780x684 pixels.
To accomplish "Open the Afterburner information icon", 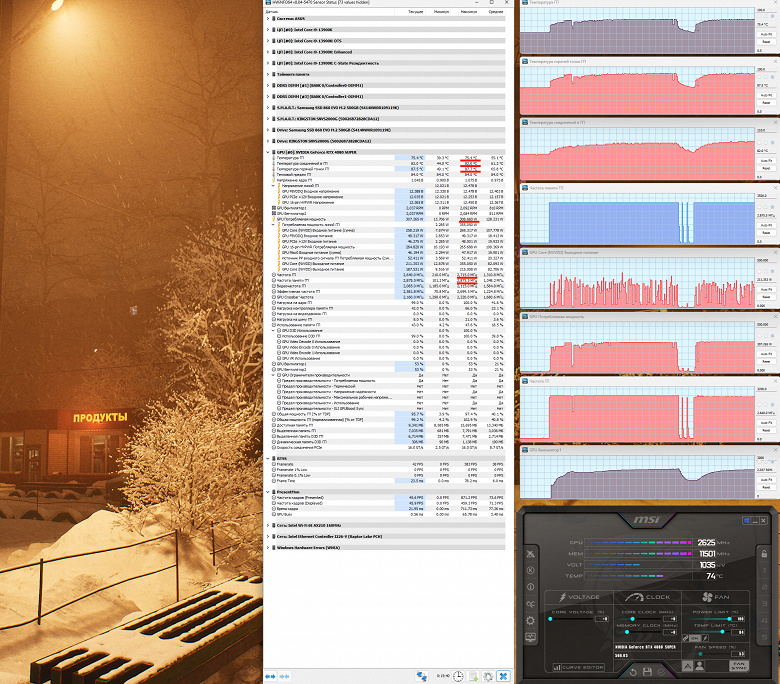I will point(530,586).
